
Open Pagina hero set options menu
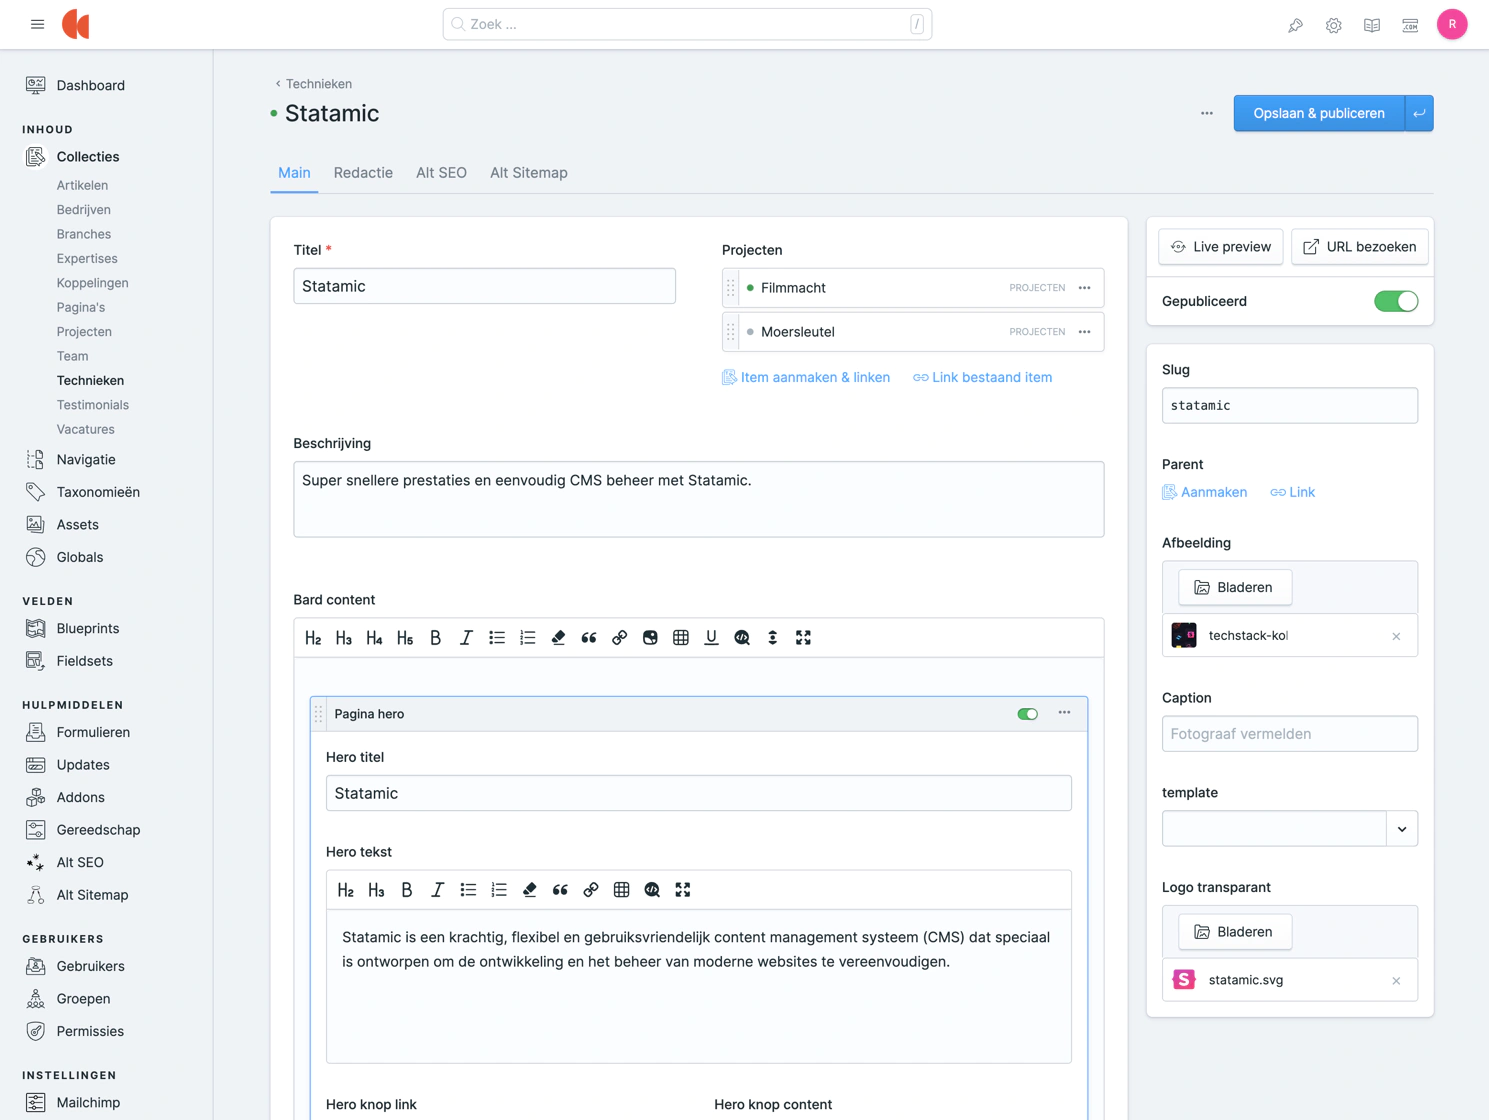click(x=1064, y=713)
